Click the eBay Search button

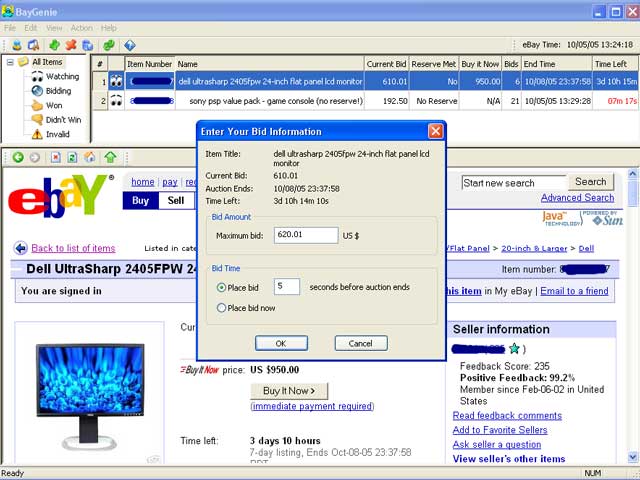tap(591, 182)
